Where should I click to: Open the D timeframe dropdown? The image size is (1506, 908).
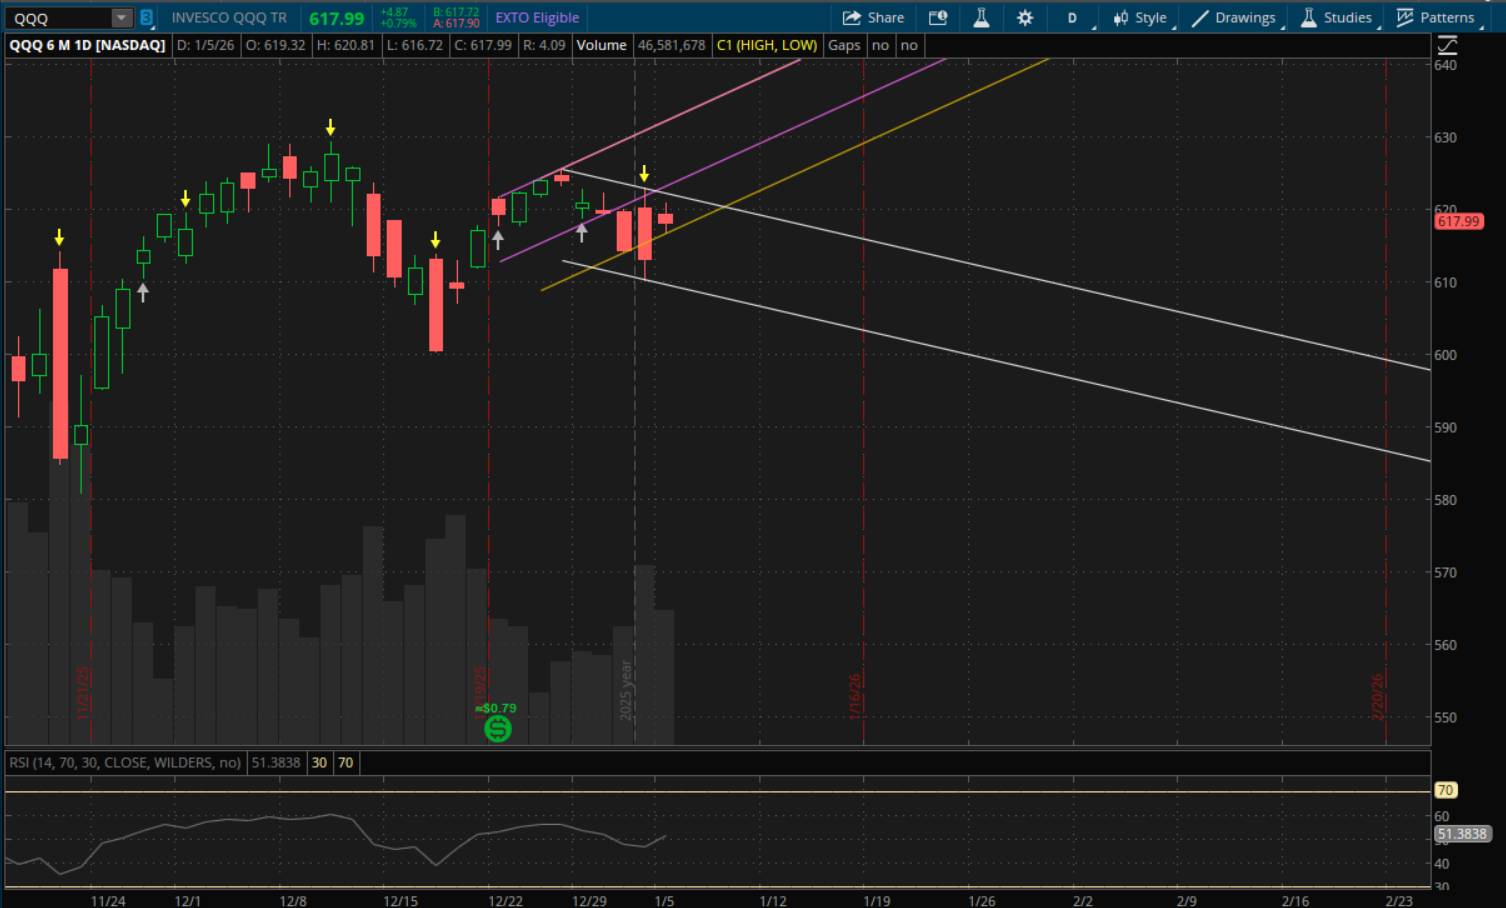coord(1073,18)
